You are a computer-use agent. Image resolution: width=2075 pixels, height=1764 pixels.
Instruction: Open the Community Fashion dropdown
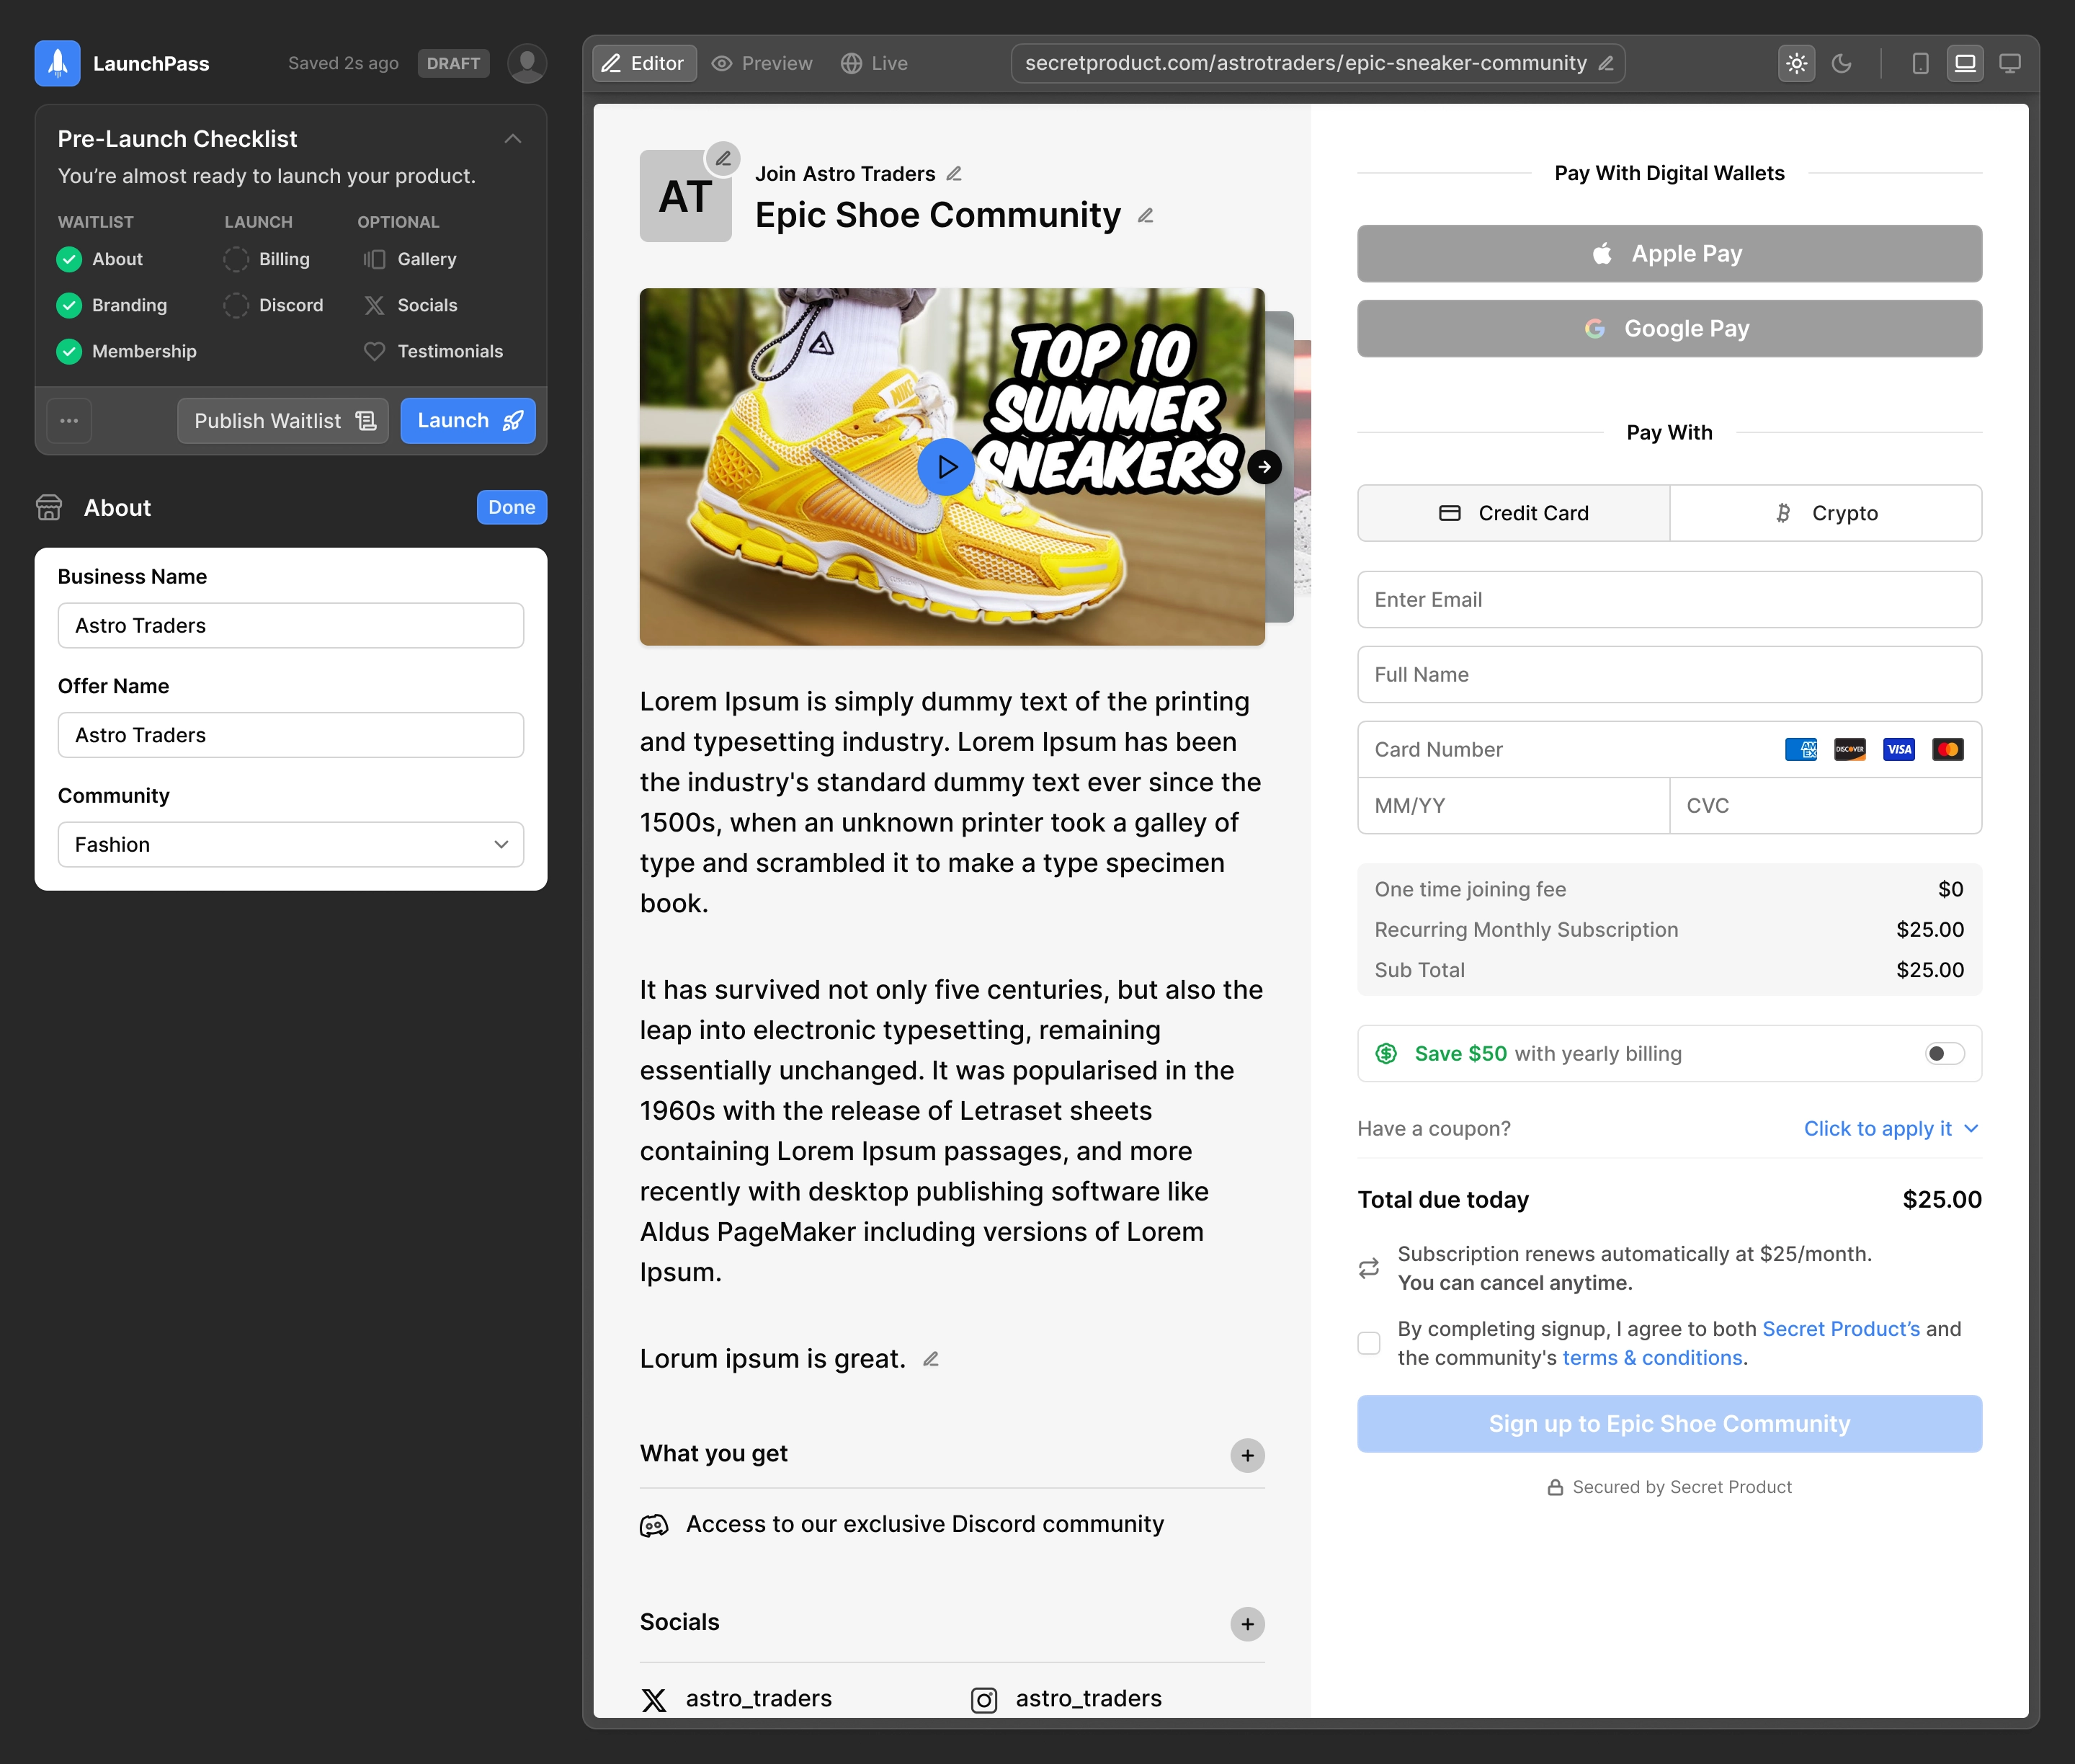291,845
